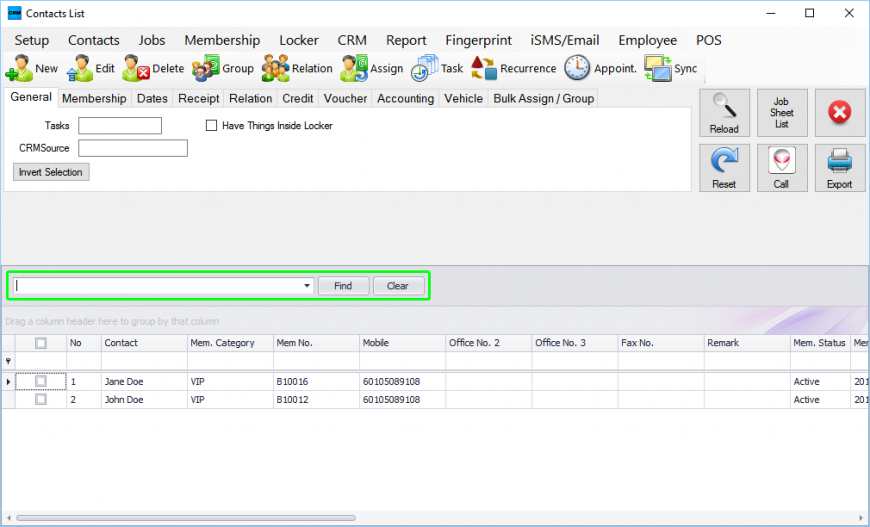Click the Invert Selection button
This screenshot has width=870, height=527.
click(50, 172)
